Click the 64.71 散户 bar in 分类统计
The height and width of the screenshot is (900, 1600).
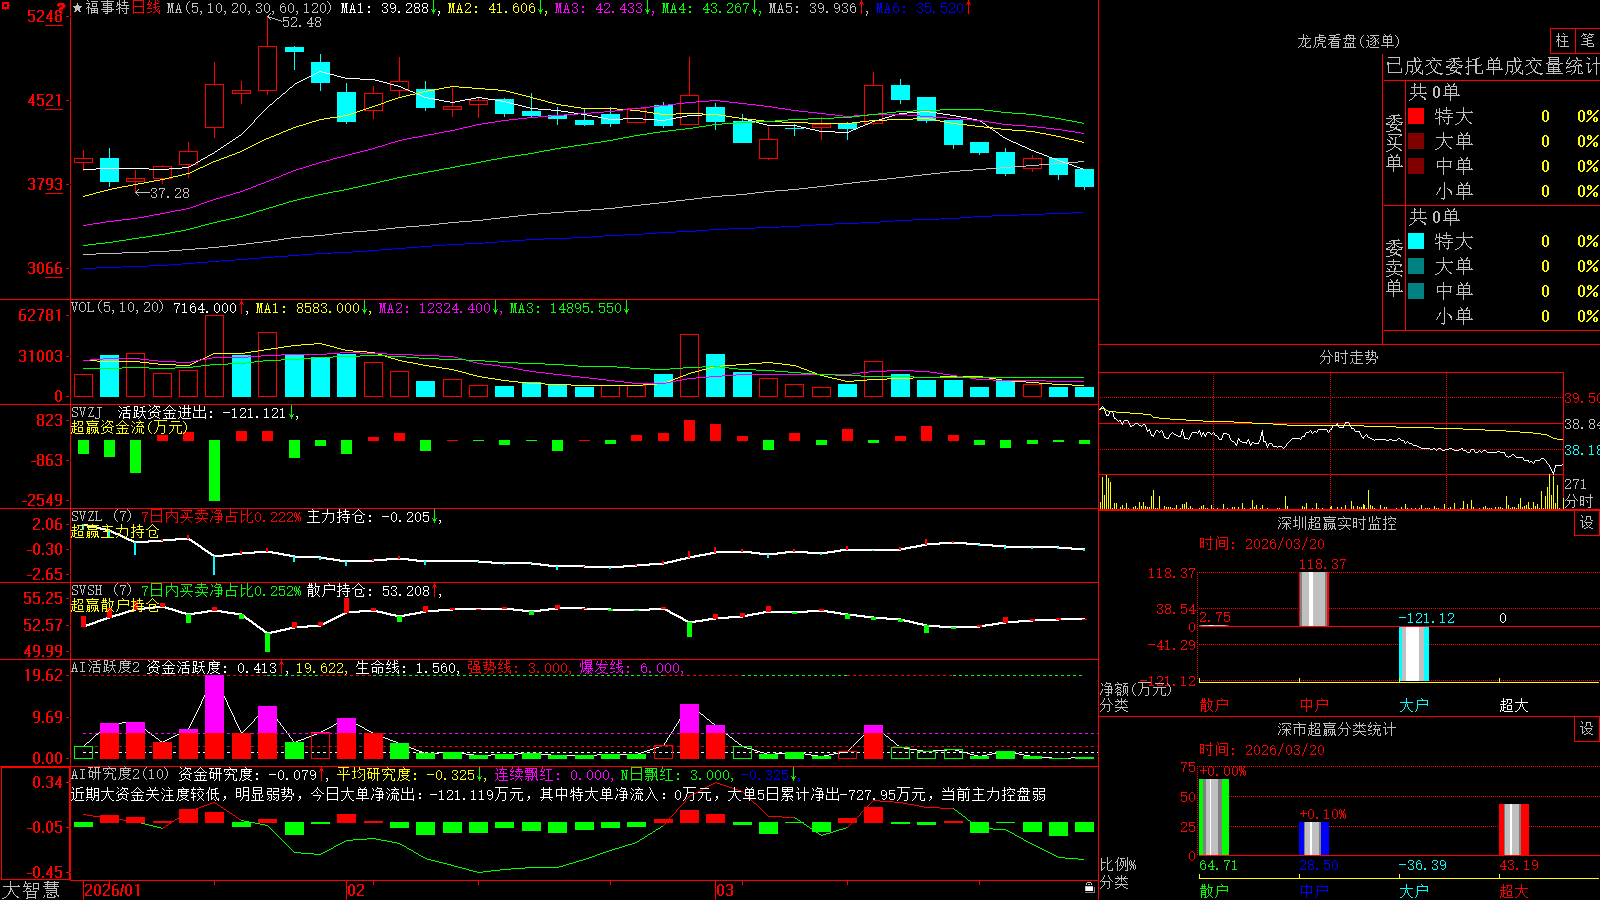click(1213, 817)
